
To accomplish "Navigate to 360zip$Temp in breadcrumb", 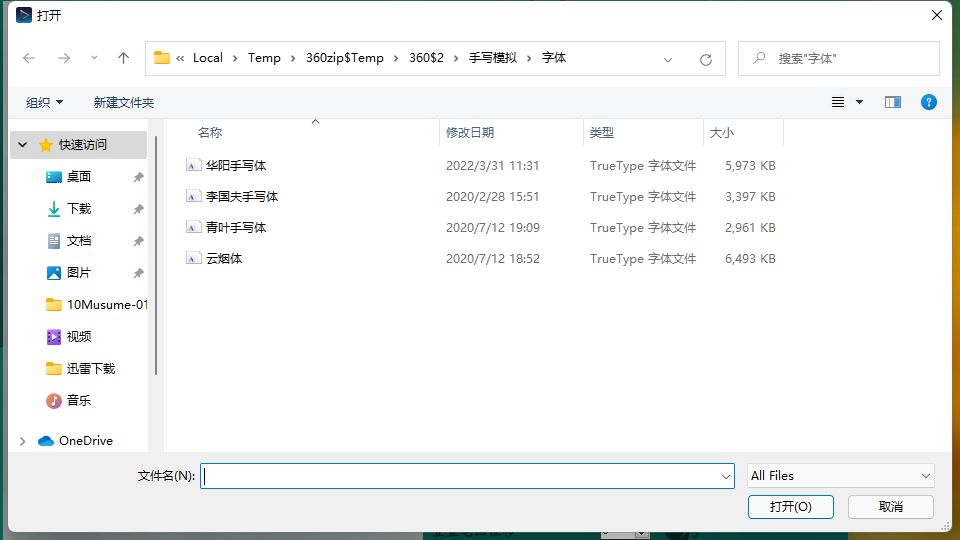I will 345,58.
